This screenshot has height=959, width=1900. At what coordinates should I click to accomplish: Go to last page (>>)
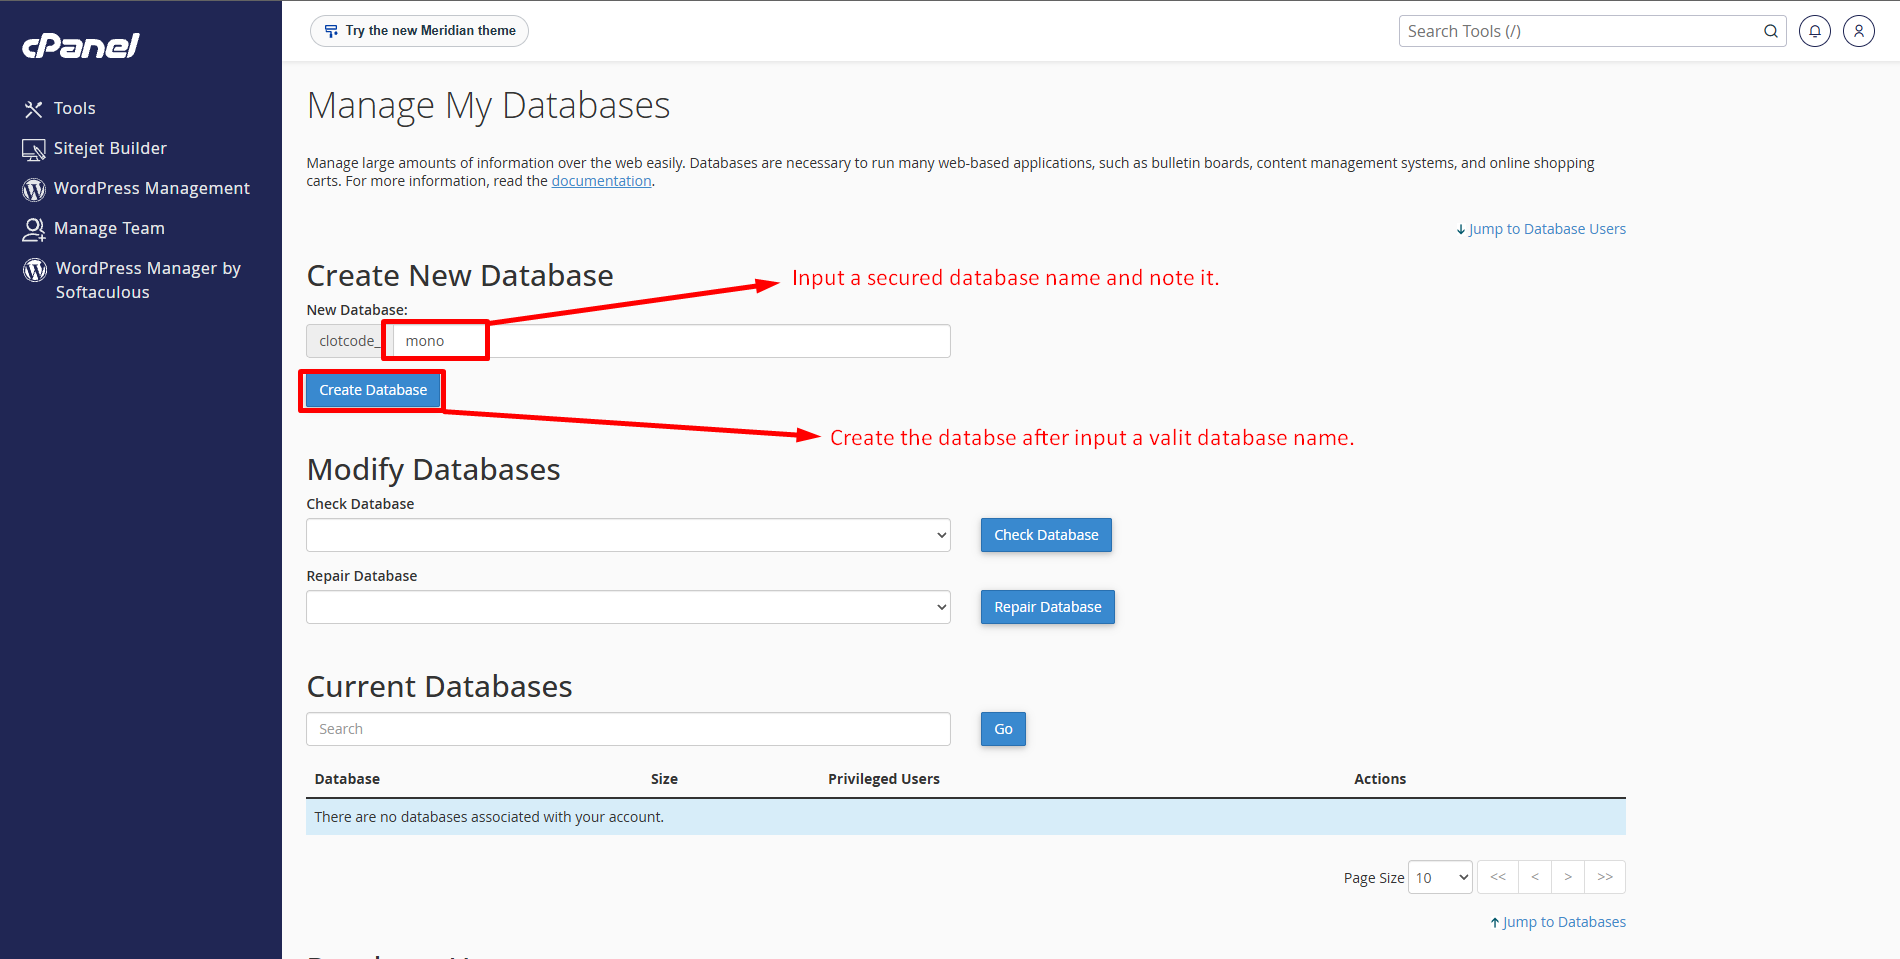click(x=1605, y=877)
